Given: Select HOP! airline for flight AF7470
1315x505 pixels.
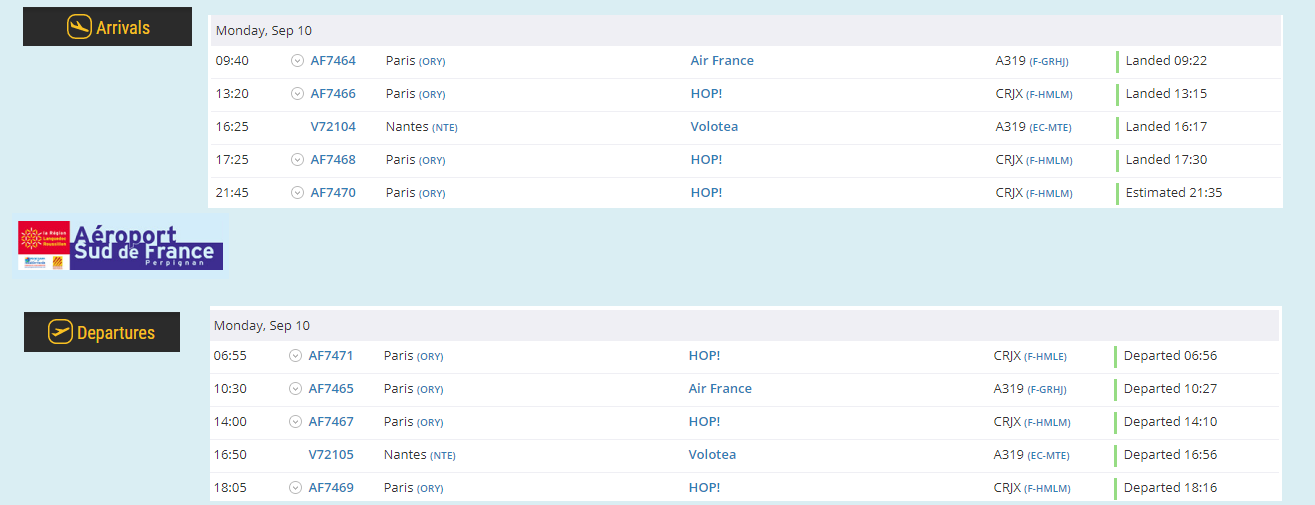Looking at the screenshot, I should (706, 193).
